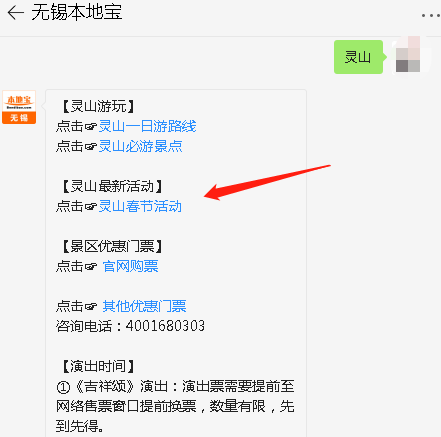Viewport: 441px width, 437px height.
Task: Open 灵山春节活动 link
Action: [x=140, y=206]
